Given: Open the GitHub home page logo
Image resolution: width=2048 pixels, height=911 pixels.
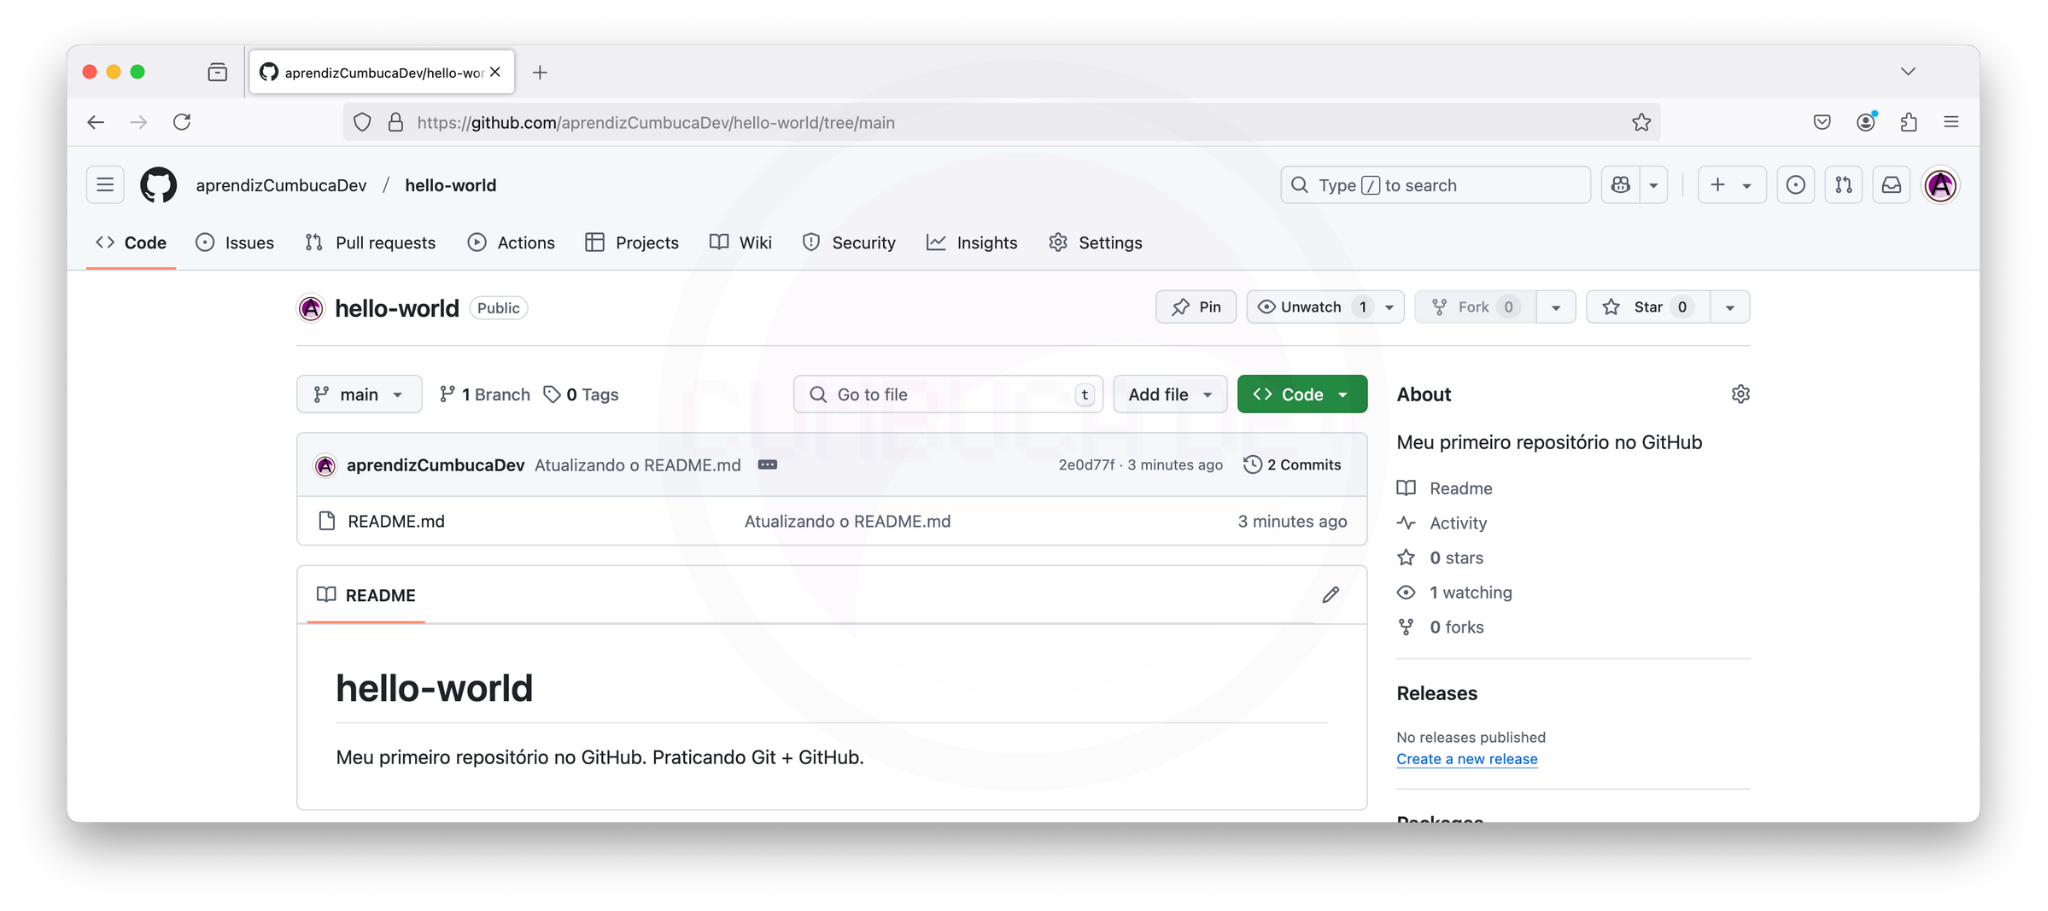Looking at the screenshot, I should tap(157, 184).
